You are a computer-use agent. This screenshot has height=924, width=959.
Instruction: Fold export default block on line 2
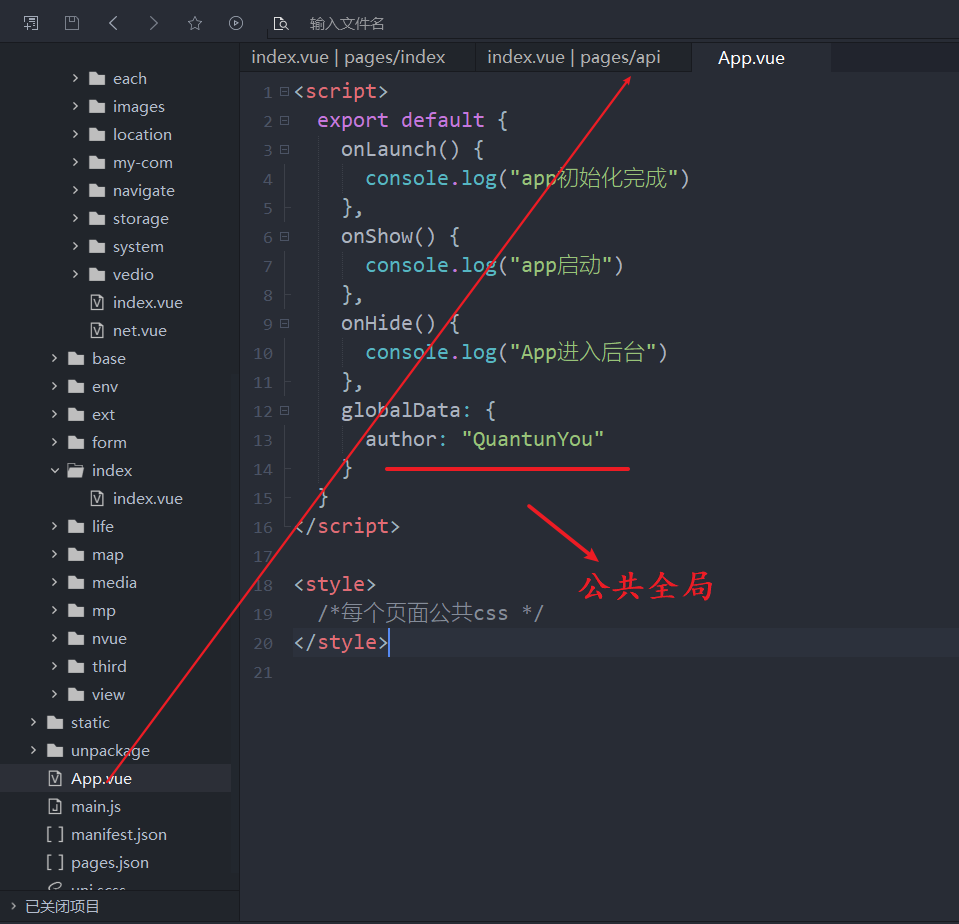(284, 120)
